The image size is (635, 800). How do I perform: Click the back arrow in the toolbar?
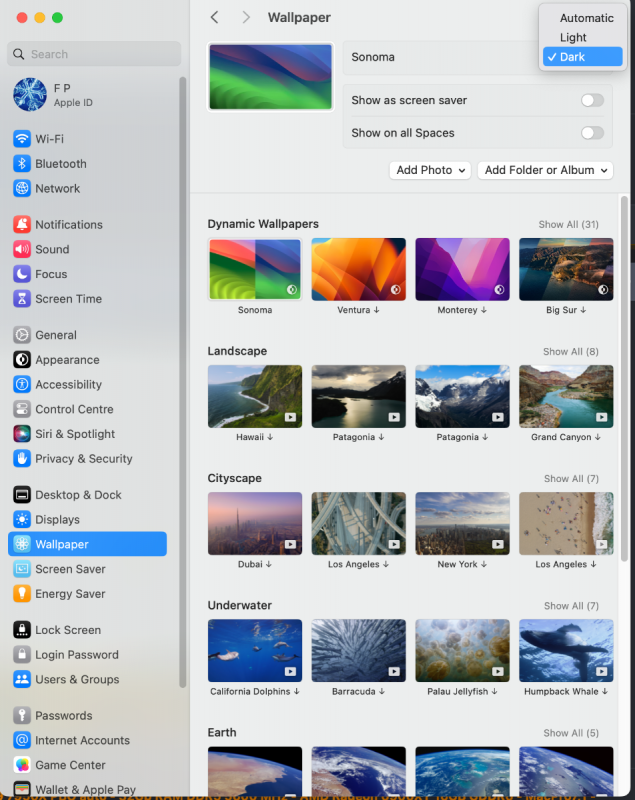pyautogui.click(x=215, y=18)
